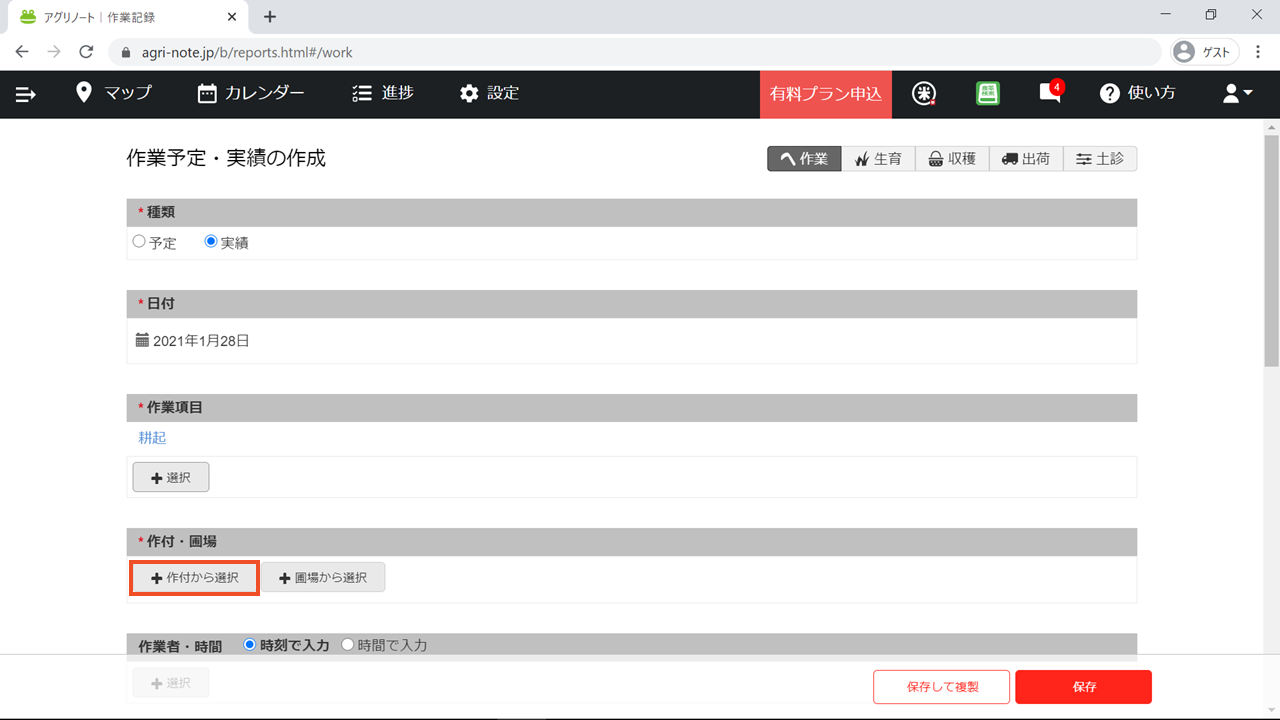Open notifications chat icon with badge
The width and height of the screenshot is (1280, 720).
click(x=1050, y=93)
